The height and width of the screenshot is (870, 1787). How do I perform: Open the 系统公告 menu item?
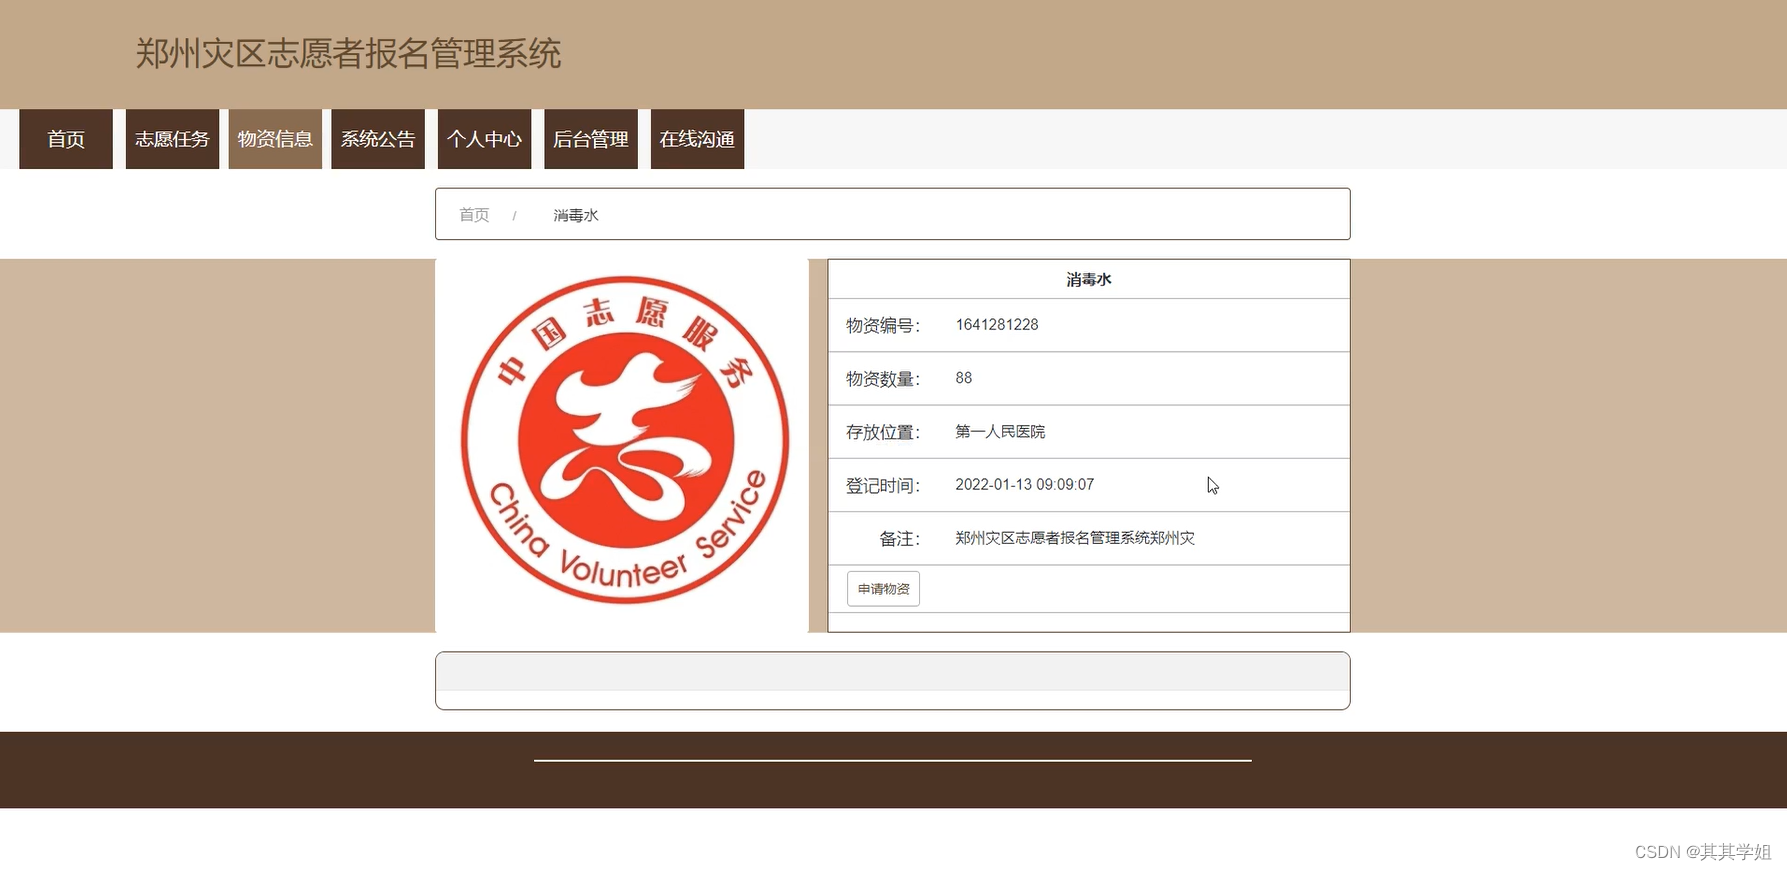point(378,139)
